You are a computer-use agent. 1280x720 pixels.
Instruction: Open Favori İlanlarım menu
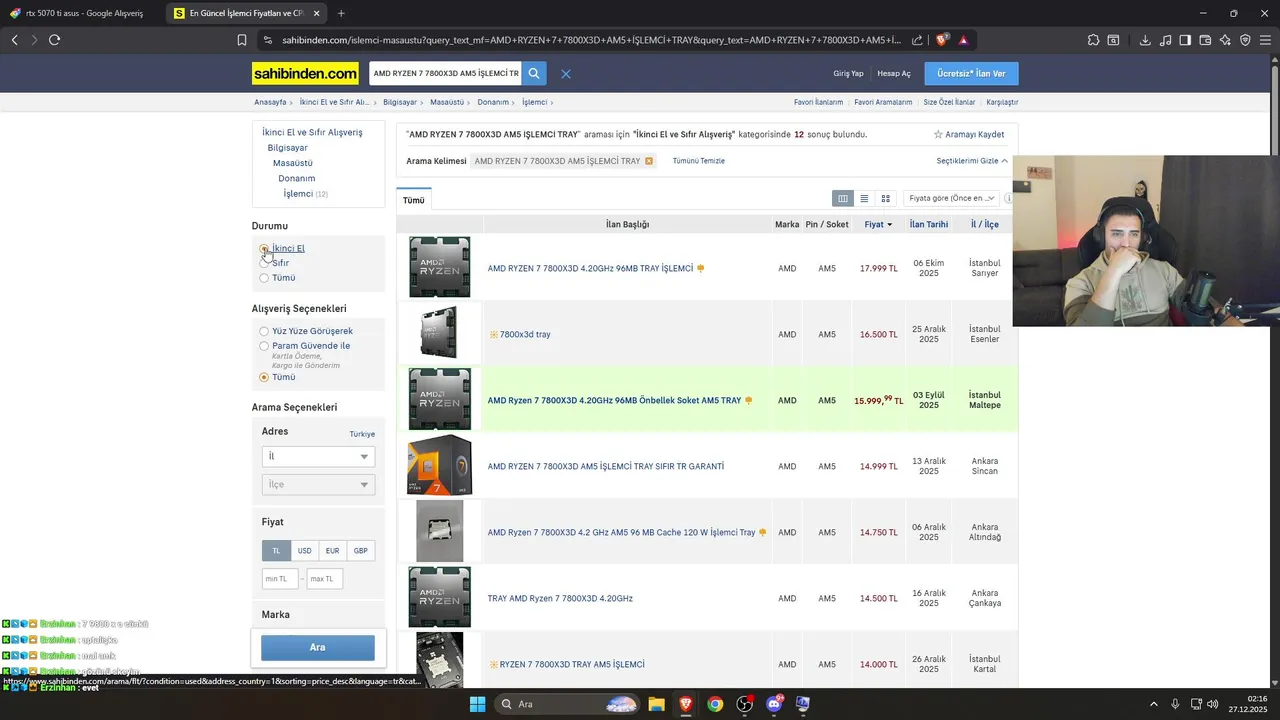point(818,102)
